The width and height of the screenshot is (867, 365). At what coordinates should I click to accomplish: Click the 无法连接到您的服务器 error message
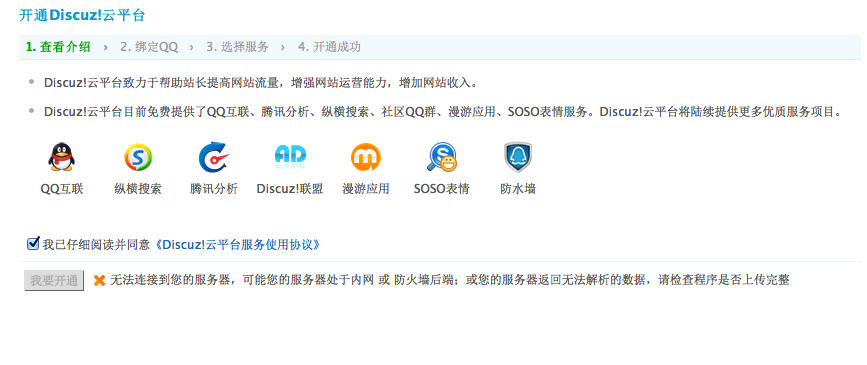450,280
